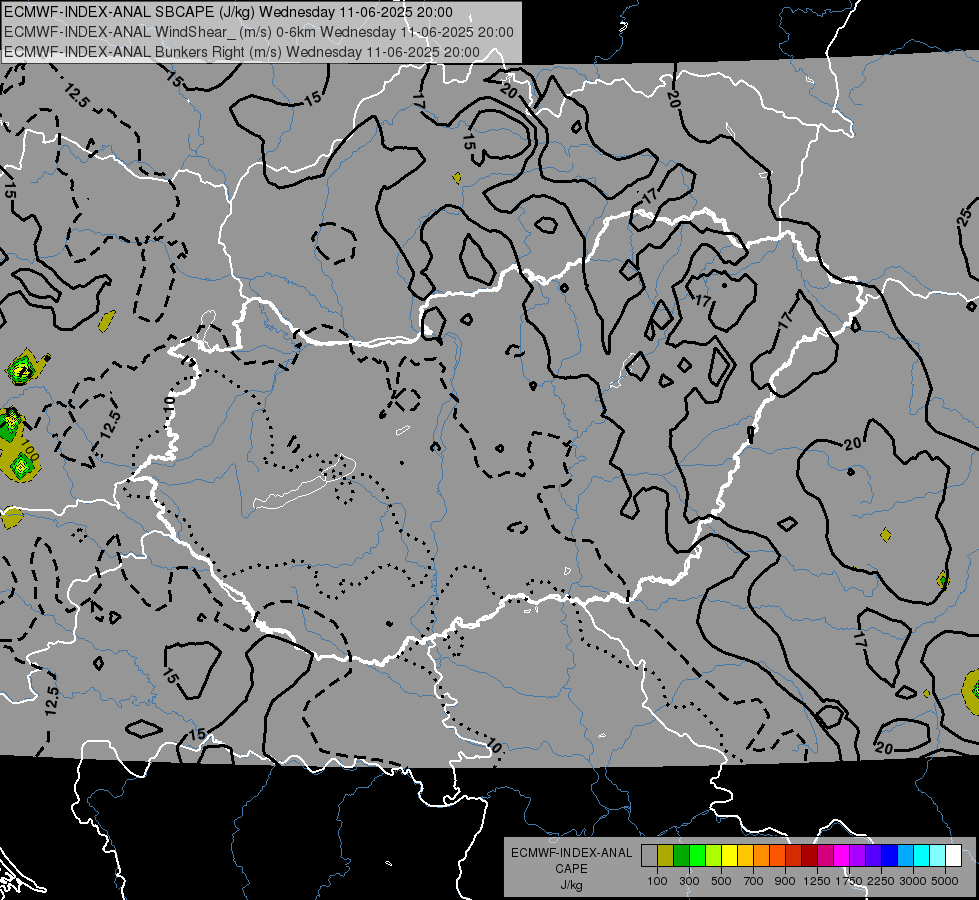Click the SBCAPE title line in header

click(229, 12)
